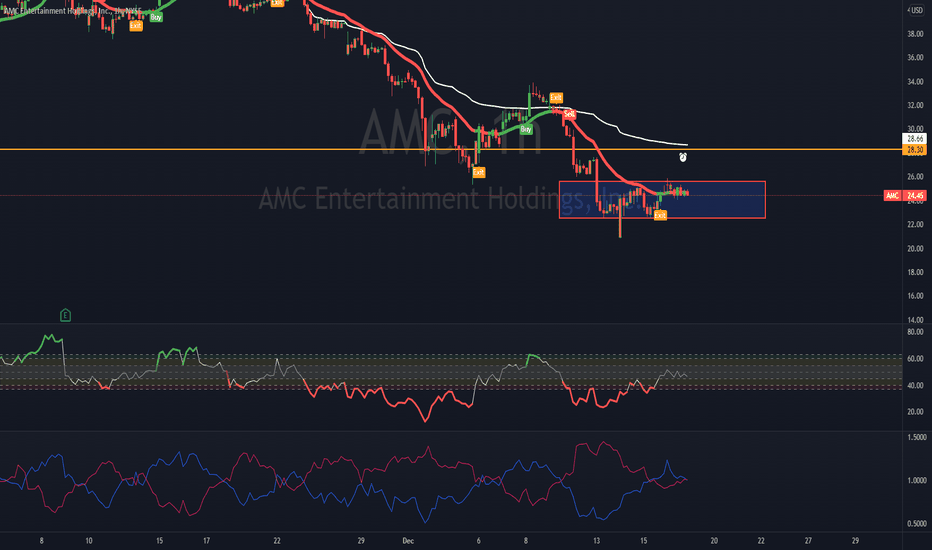Click the 60.00 RSI scale label
932x550 pixels.
coord(915,359)
